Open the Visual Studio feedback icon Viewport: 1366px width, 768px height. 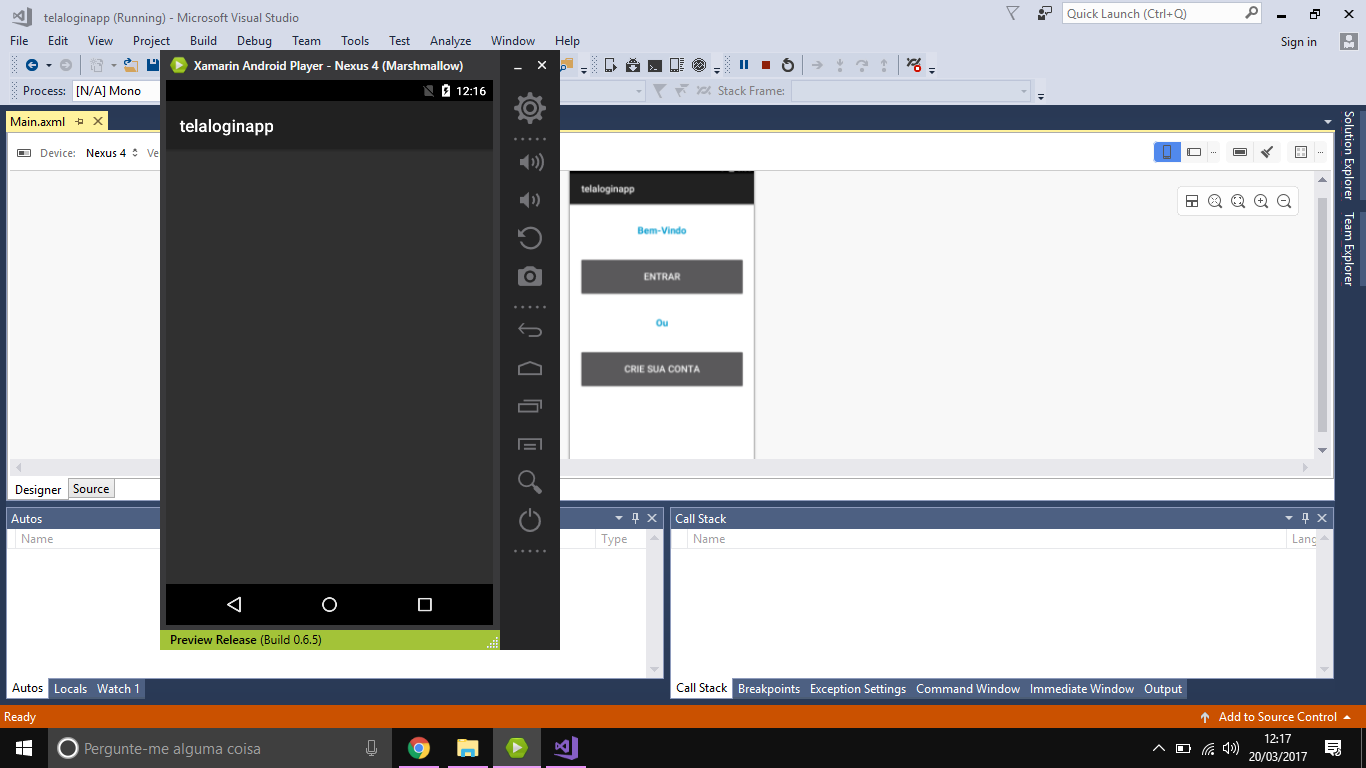pyautogui.click(x=1045, y=13)
